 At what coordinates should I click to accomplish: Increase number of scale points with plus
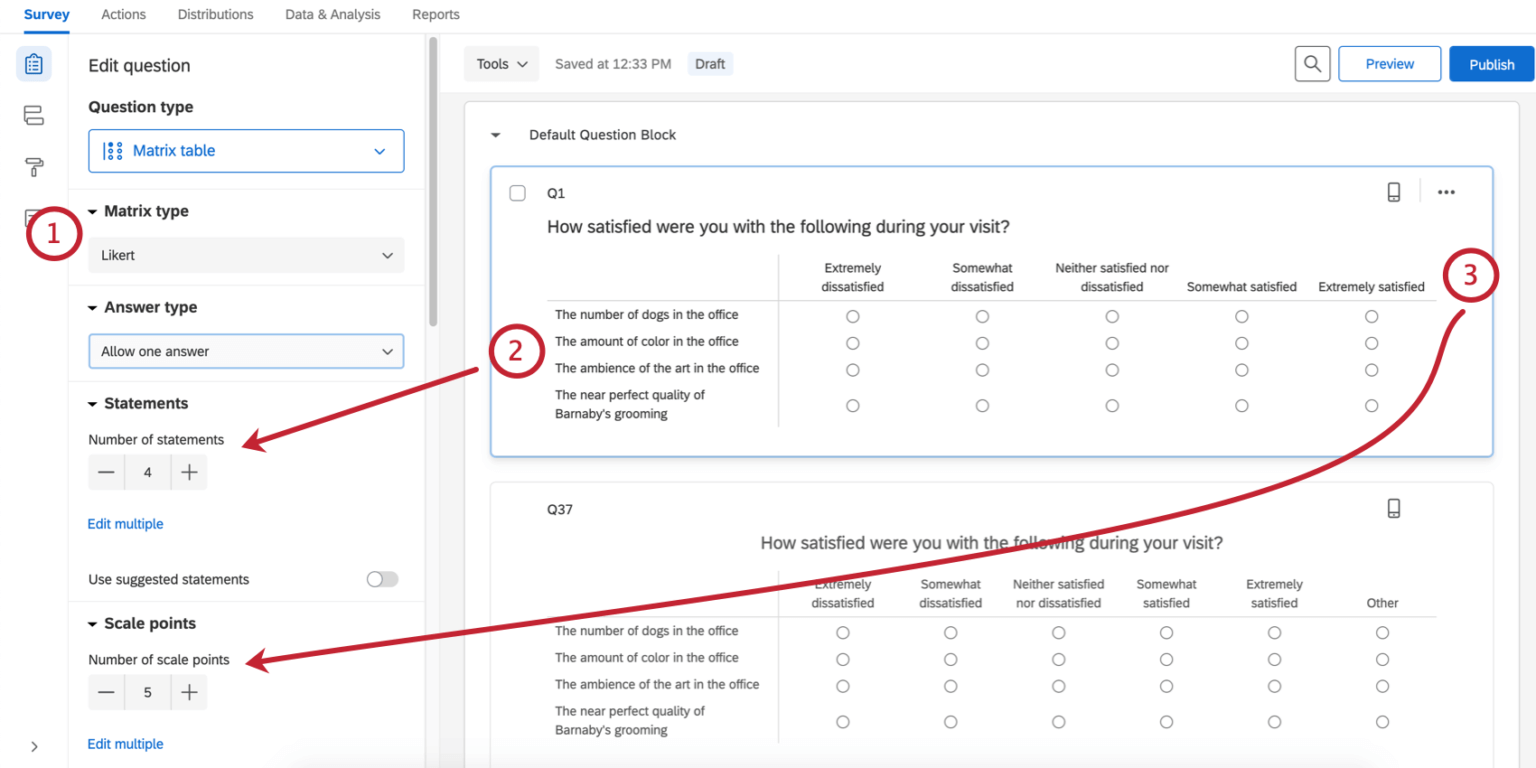[x=189, y=692]
